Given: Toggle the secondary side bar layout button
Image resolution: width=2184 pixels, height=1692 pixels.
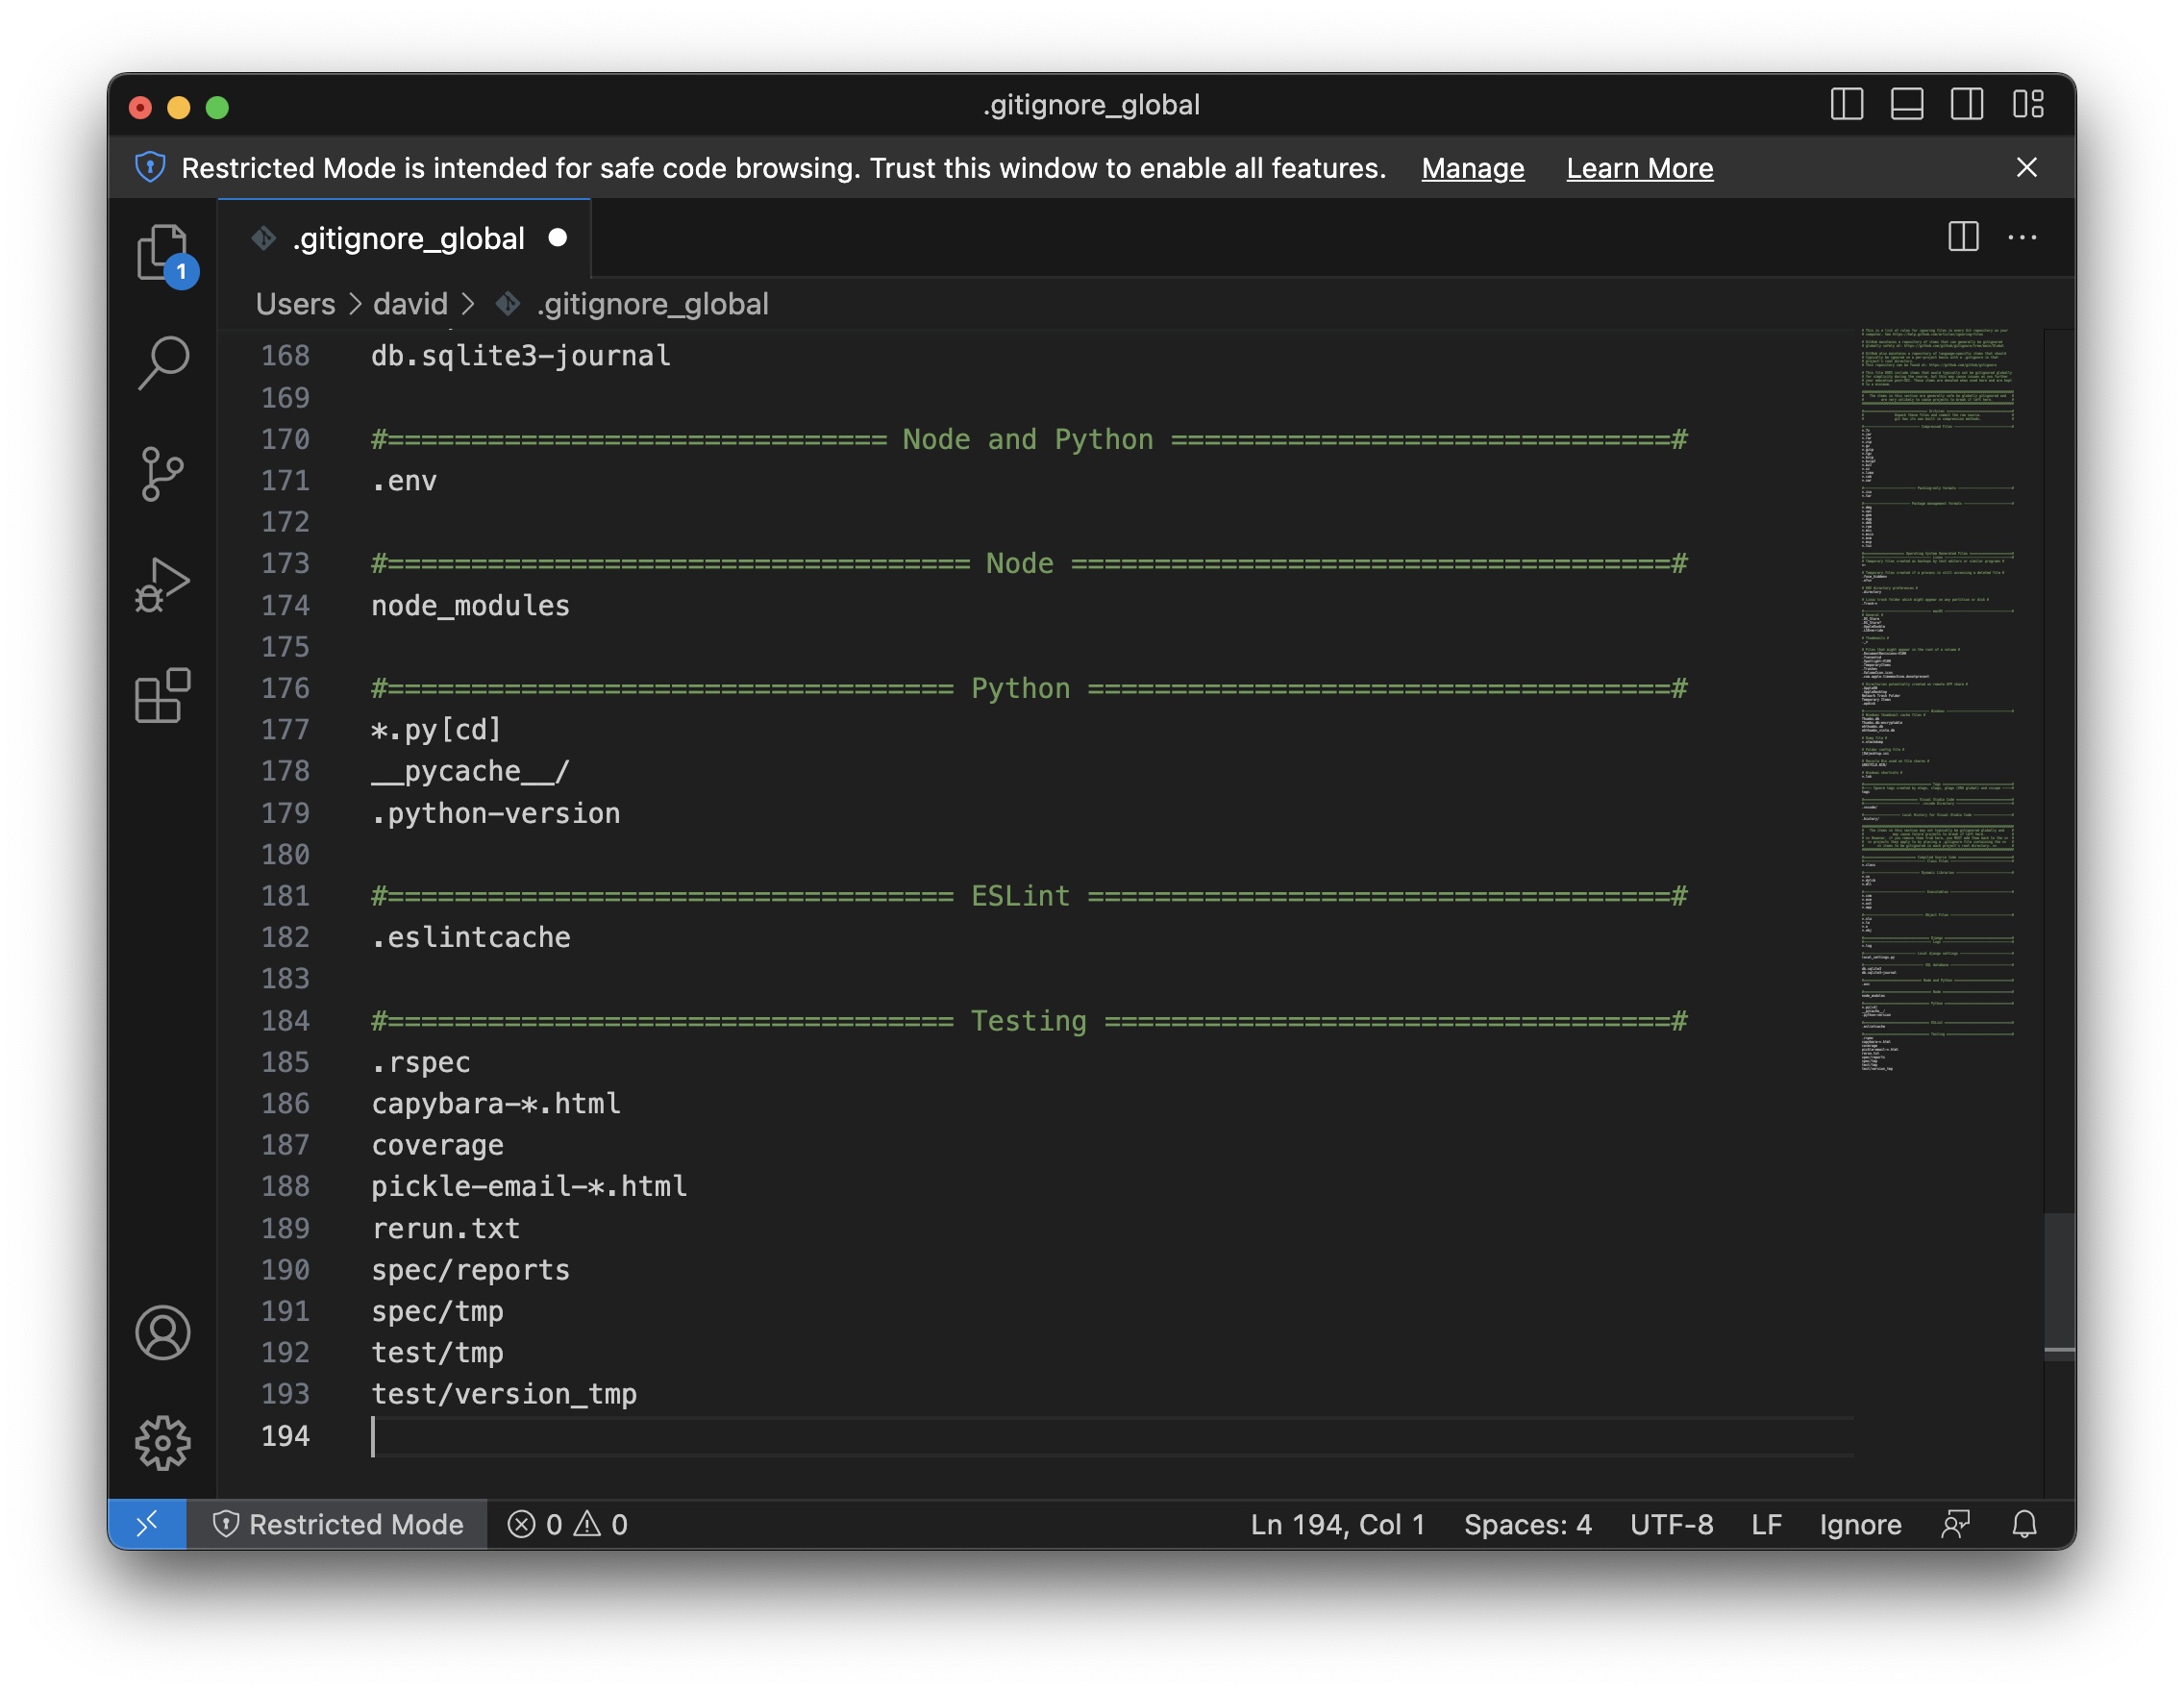Looking at the screenshot, I should (1966, 104).
